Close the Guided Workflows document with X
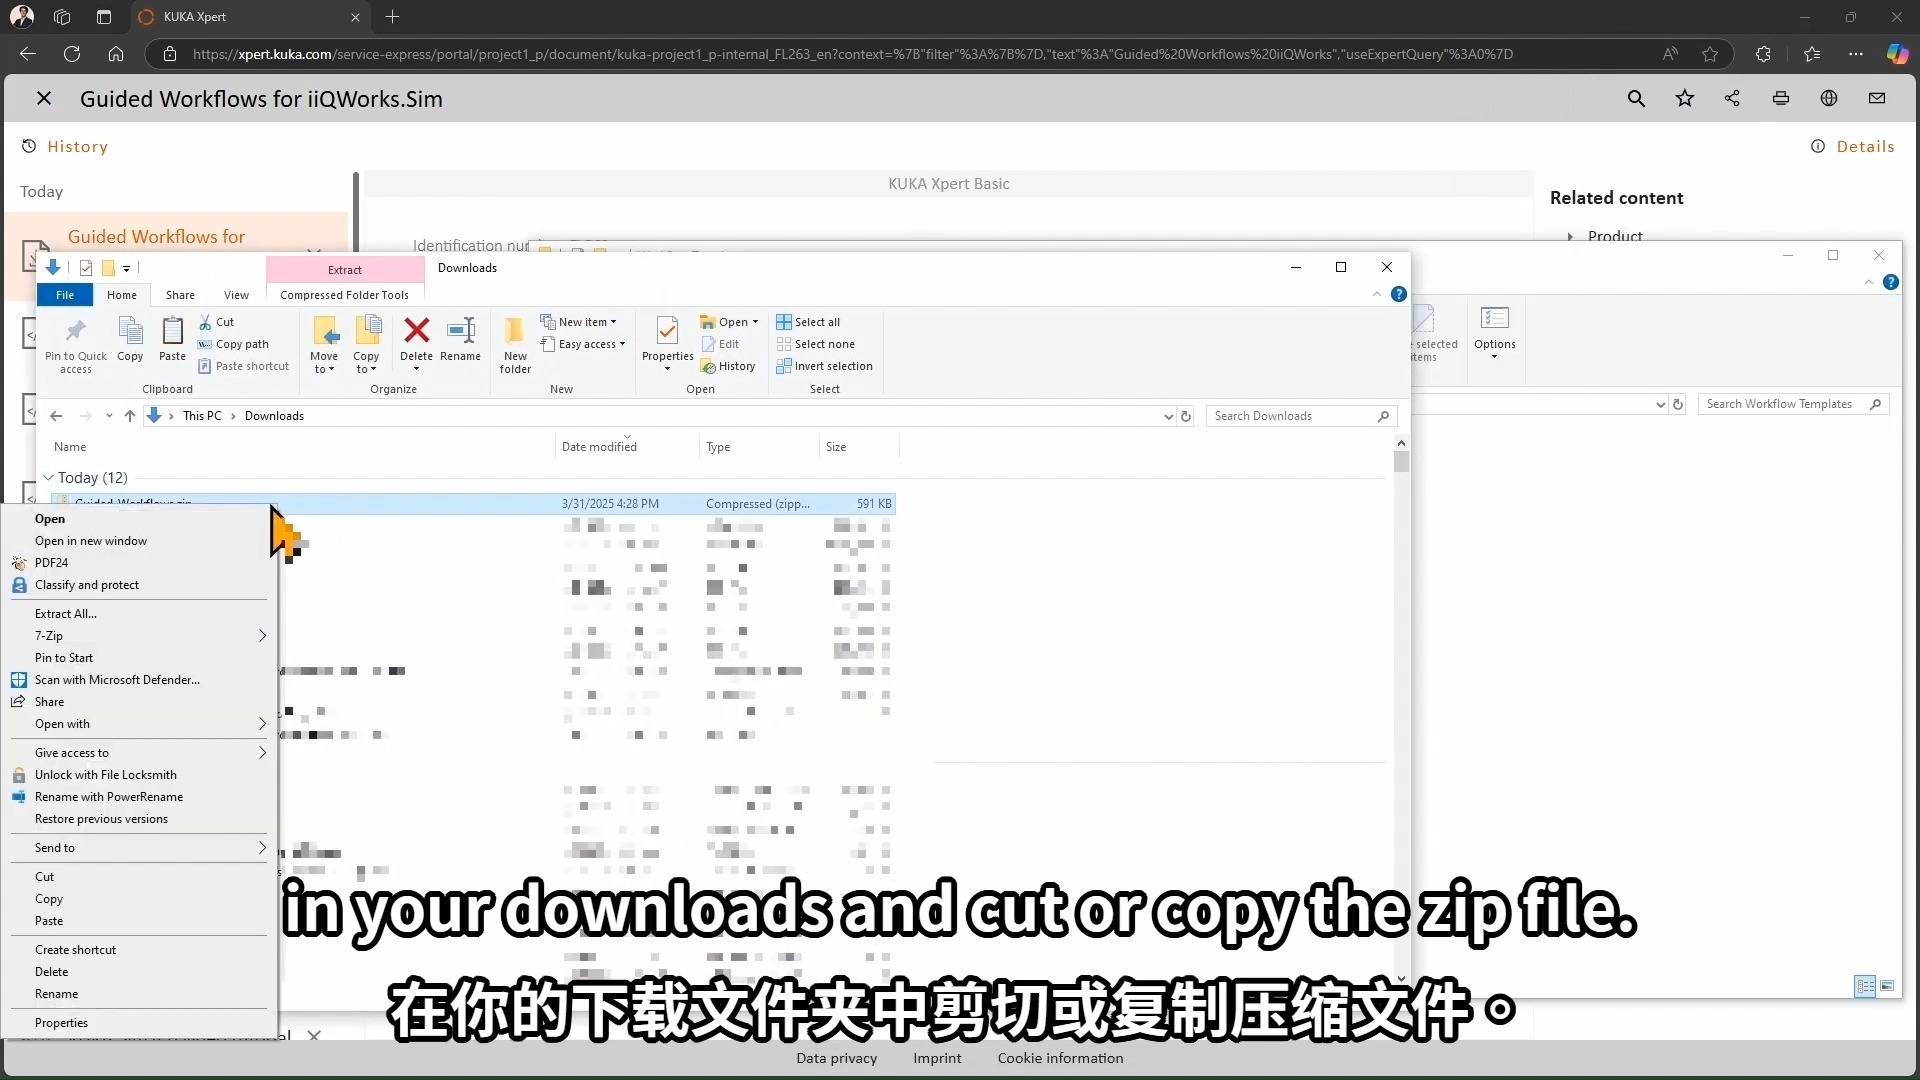The width and height of the screenshot is (1920, 1080). (44, 98)
